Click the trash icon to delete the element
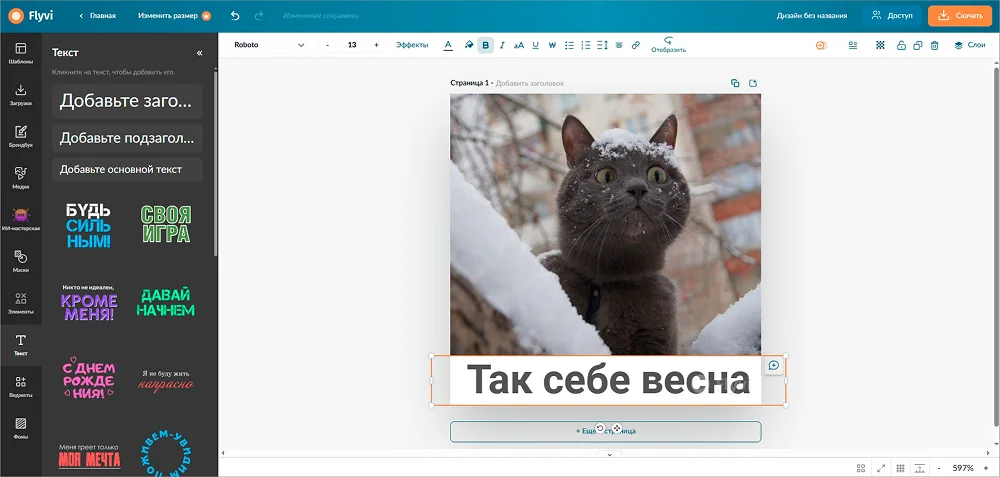The height and width of the screenshot is (477, 1000). tap(934, 45)
